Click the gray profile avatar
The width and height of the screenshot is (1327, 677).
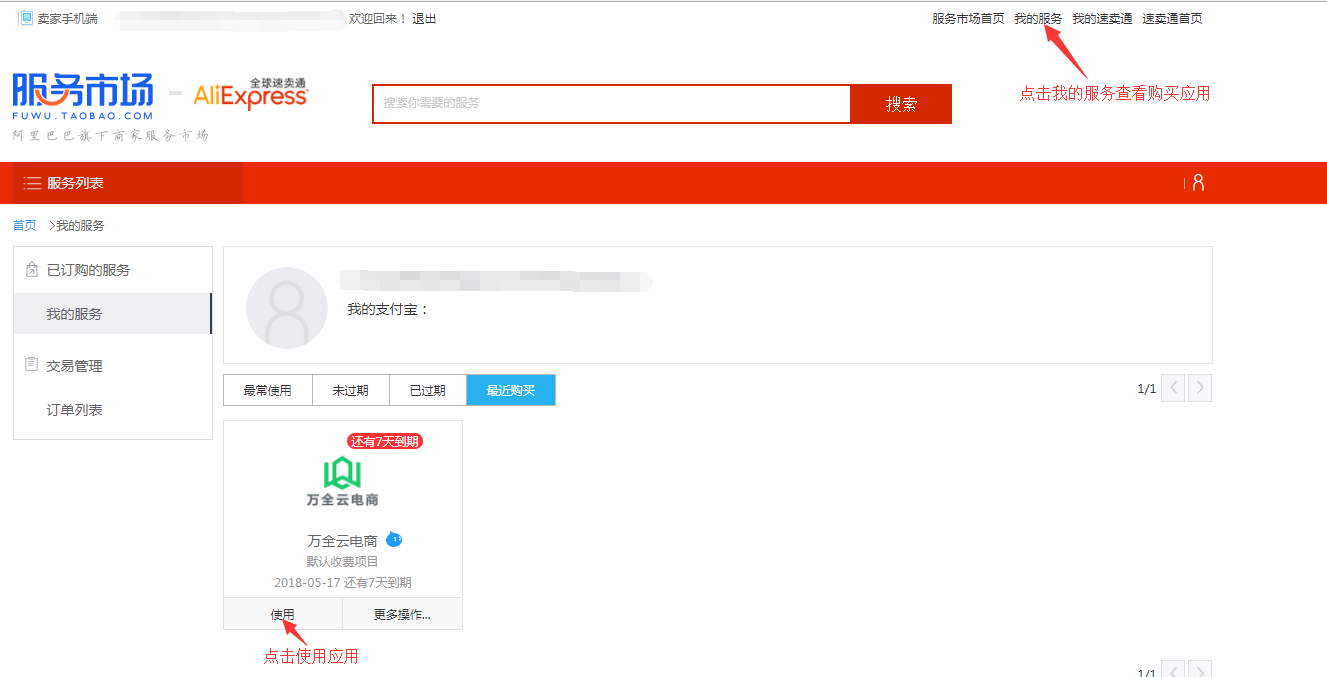[287, 308]
